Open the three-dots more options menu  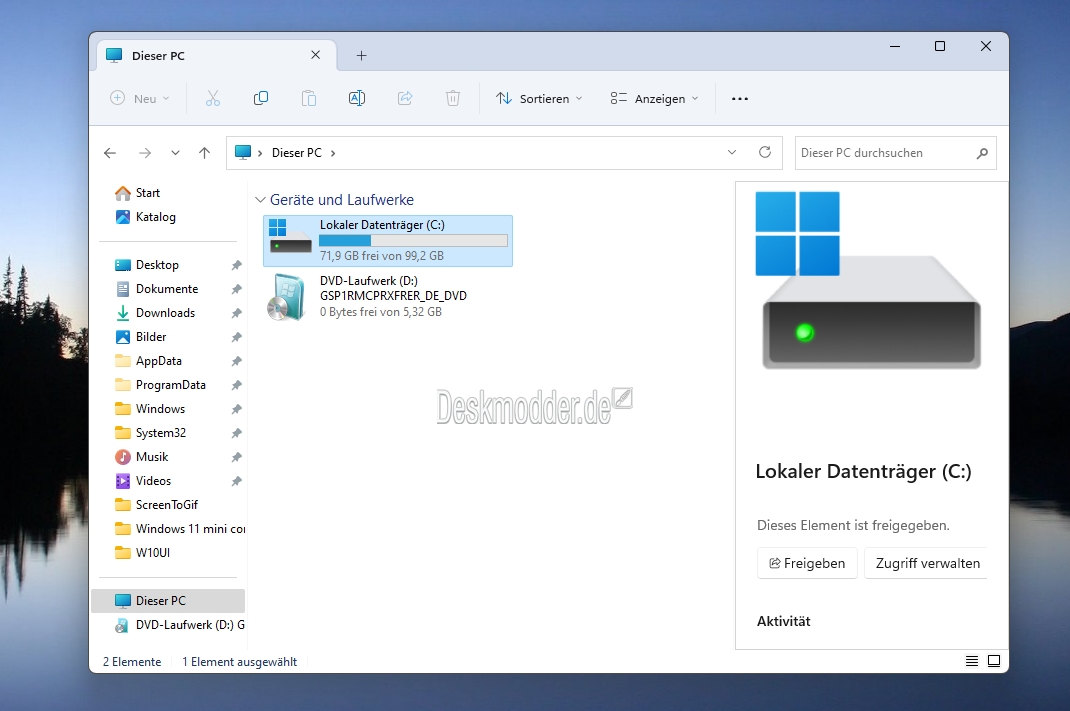click(740, 98)
